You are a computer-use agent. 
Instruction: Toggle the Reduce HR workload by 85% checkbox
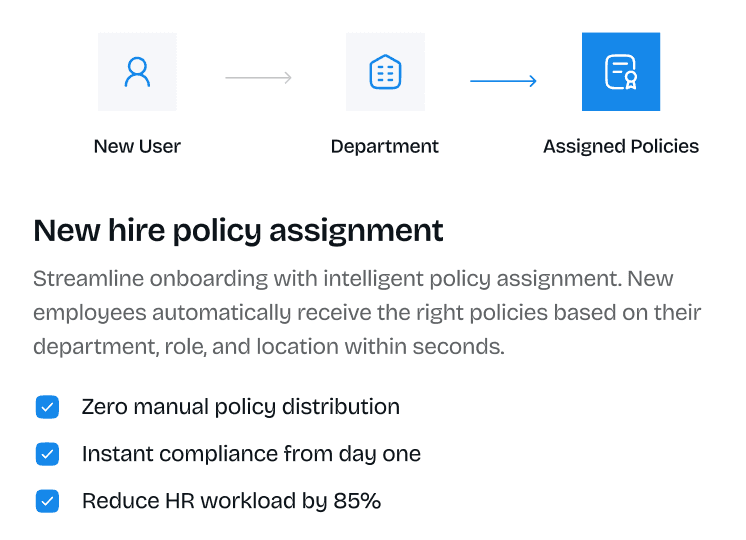click(x=47, y=501)
